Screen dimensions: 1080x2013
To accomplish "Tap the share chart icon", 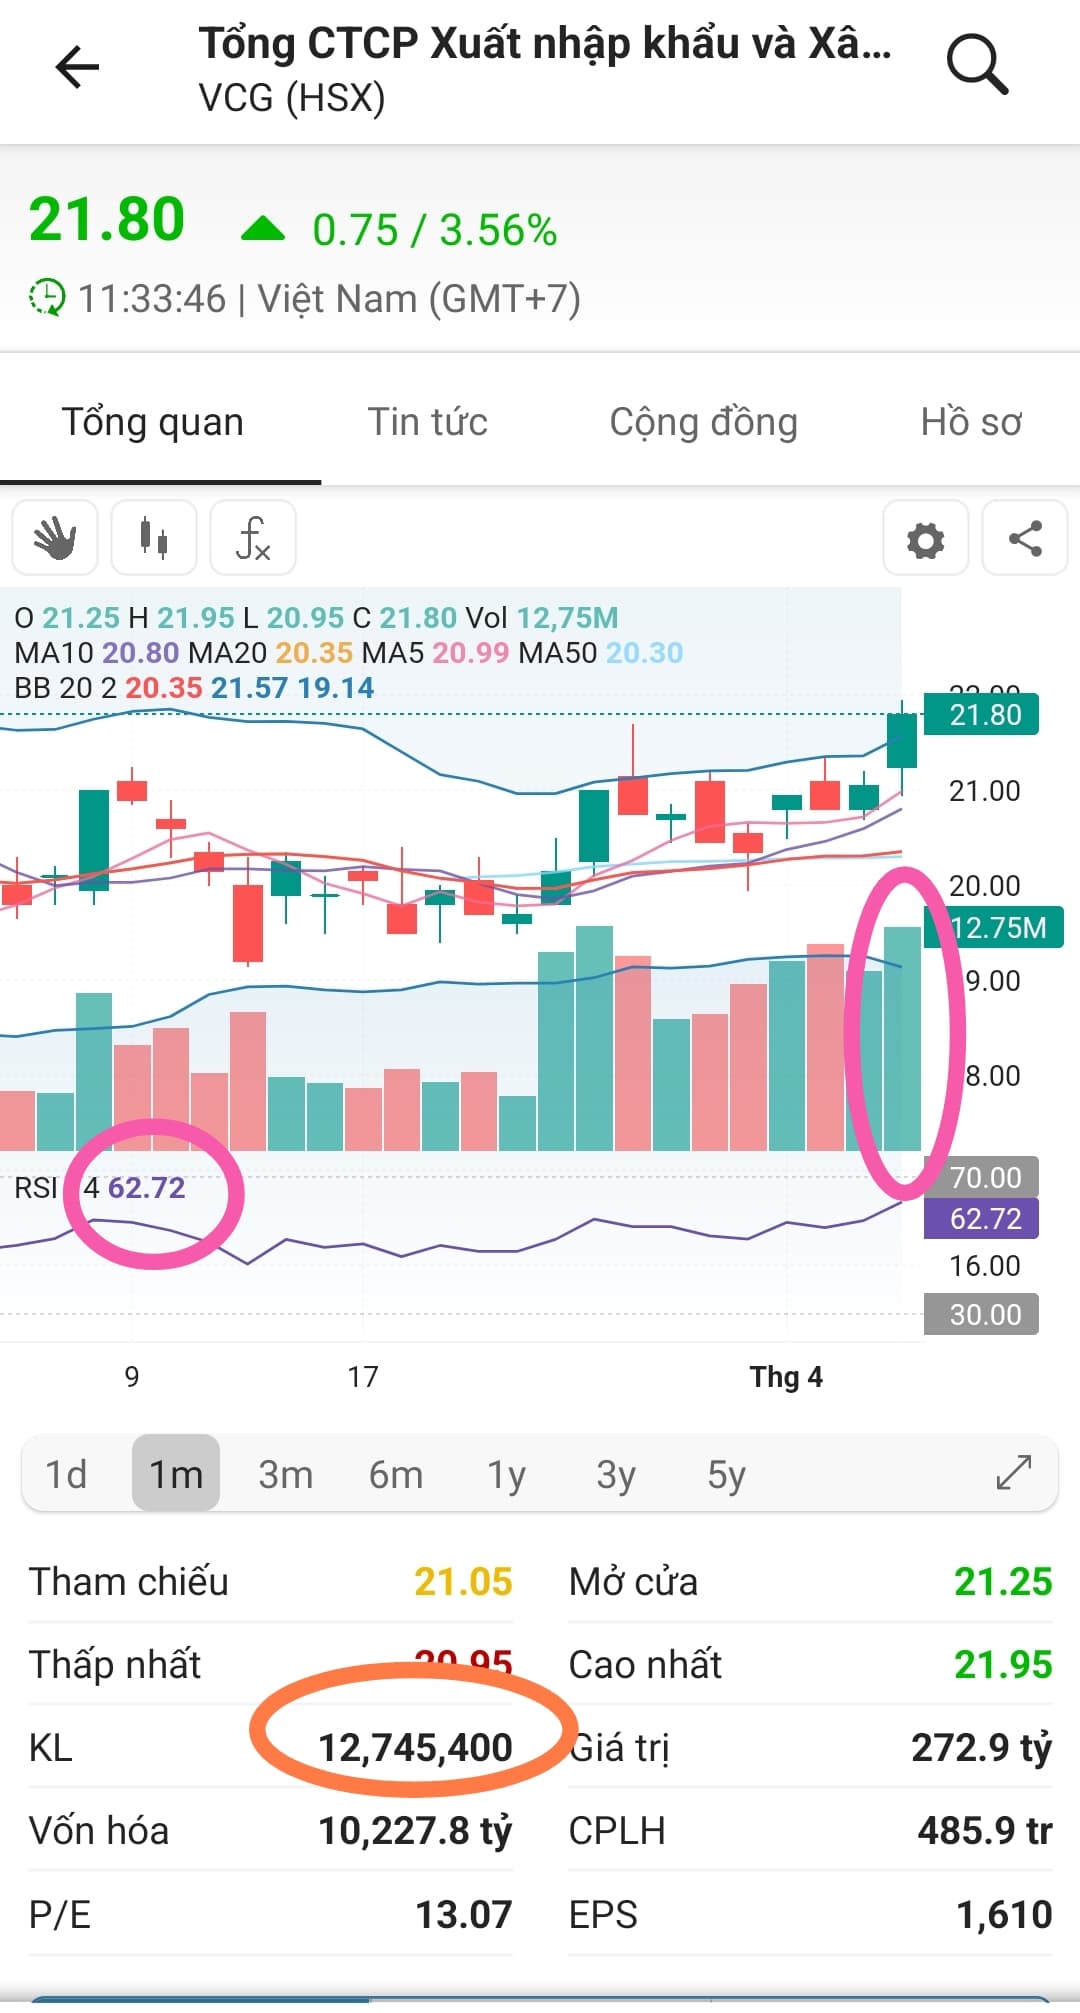I will point(1025,538).
